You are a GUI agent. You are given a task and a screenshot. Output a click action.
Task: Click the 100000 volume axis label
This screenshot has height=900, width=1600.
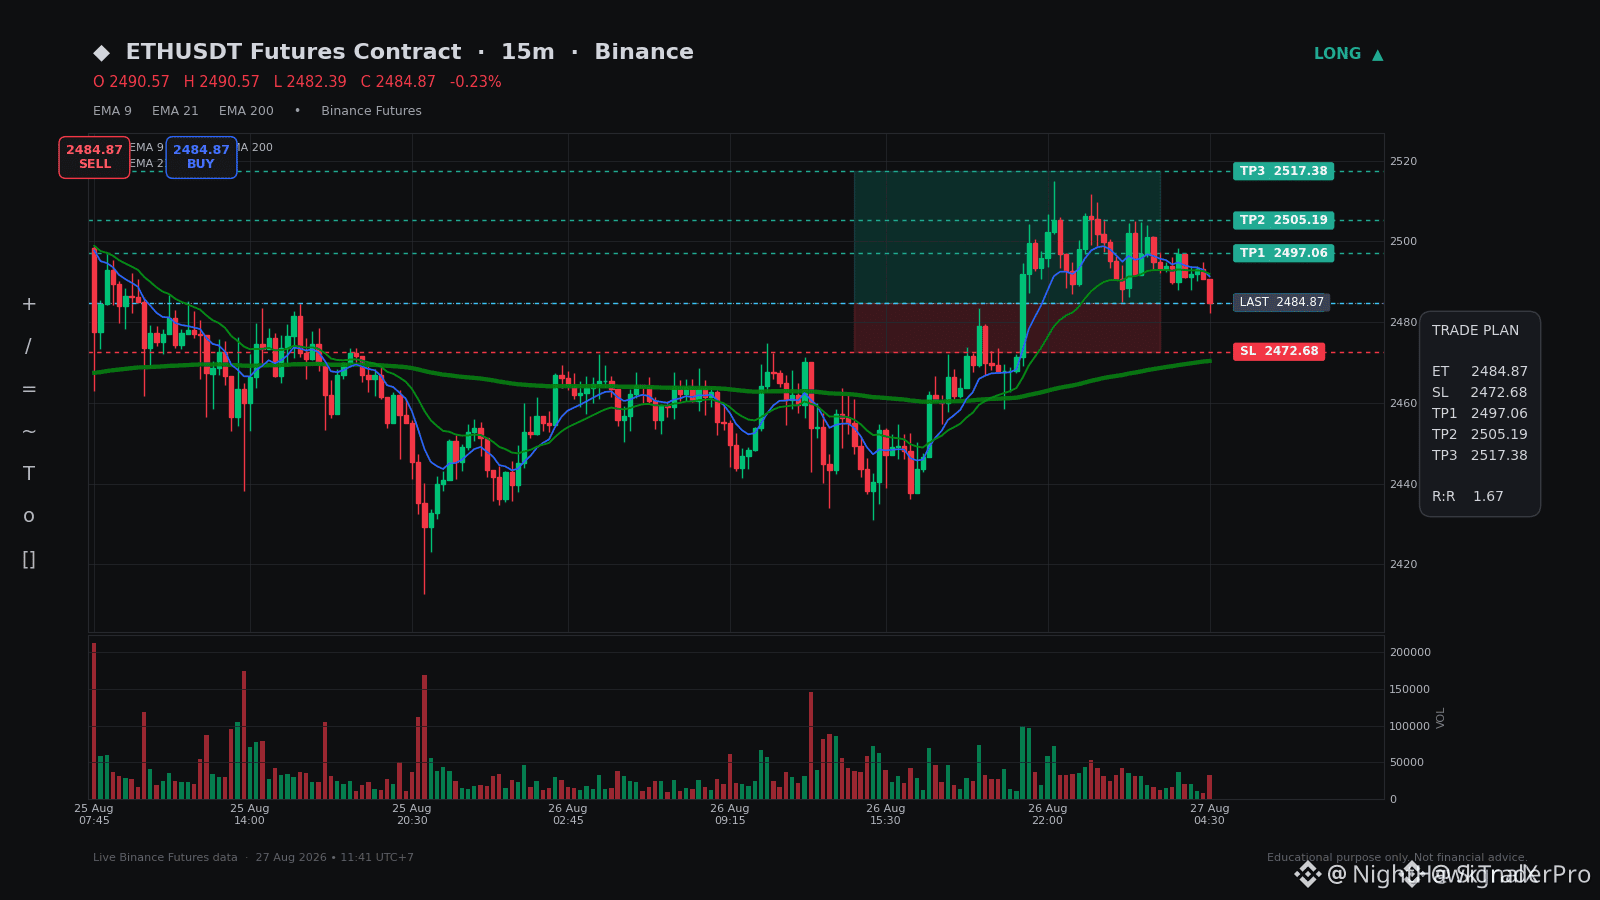1410,726
